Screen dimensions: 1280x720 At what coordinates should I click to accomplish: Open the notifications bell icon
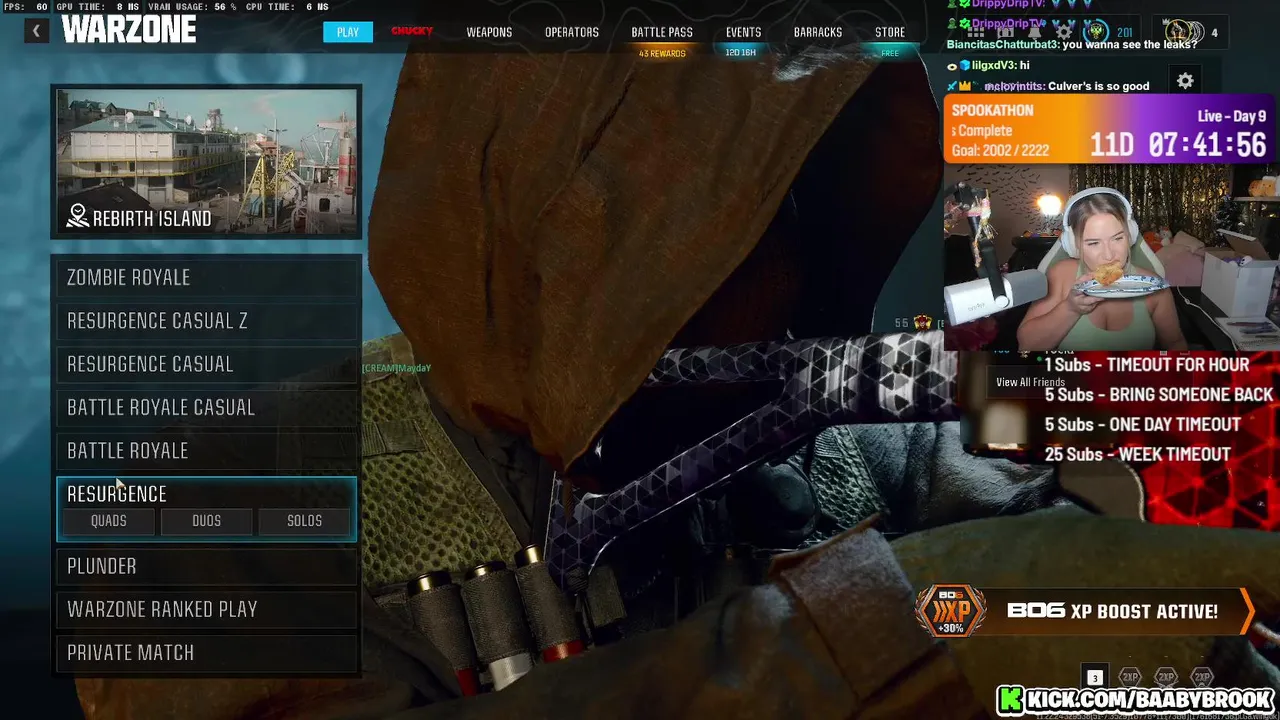(x=1034, y=32)
